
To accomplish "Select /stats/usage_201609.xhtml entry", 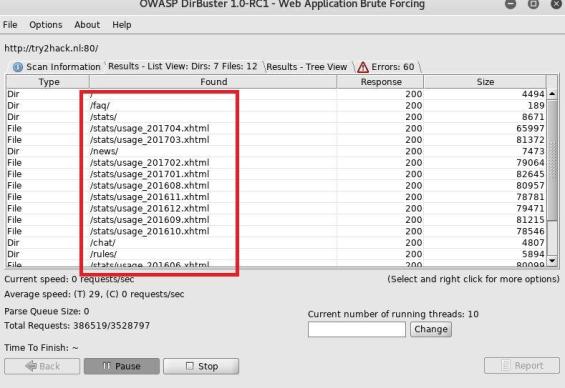I will pos(276,220).
